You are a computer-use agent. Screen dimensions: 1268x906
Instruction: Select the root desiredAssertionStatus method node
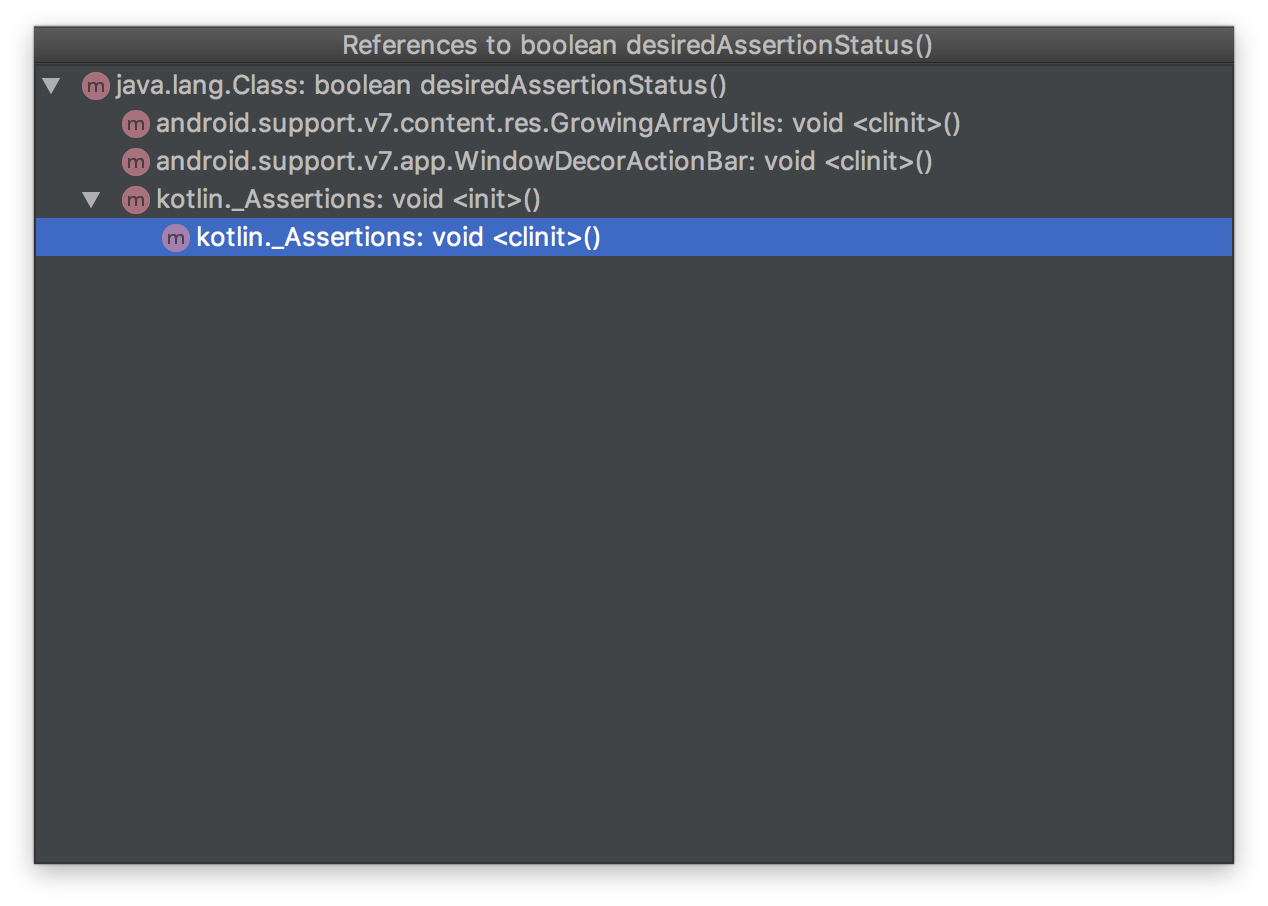[x=420, y=86]
